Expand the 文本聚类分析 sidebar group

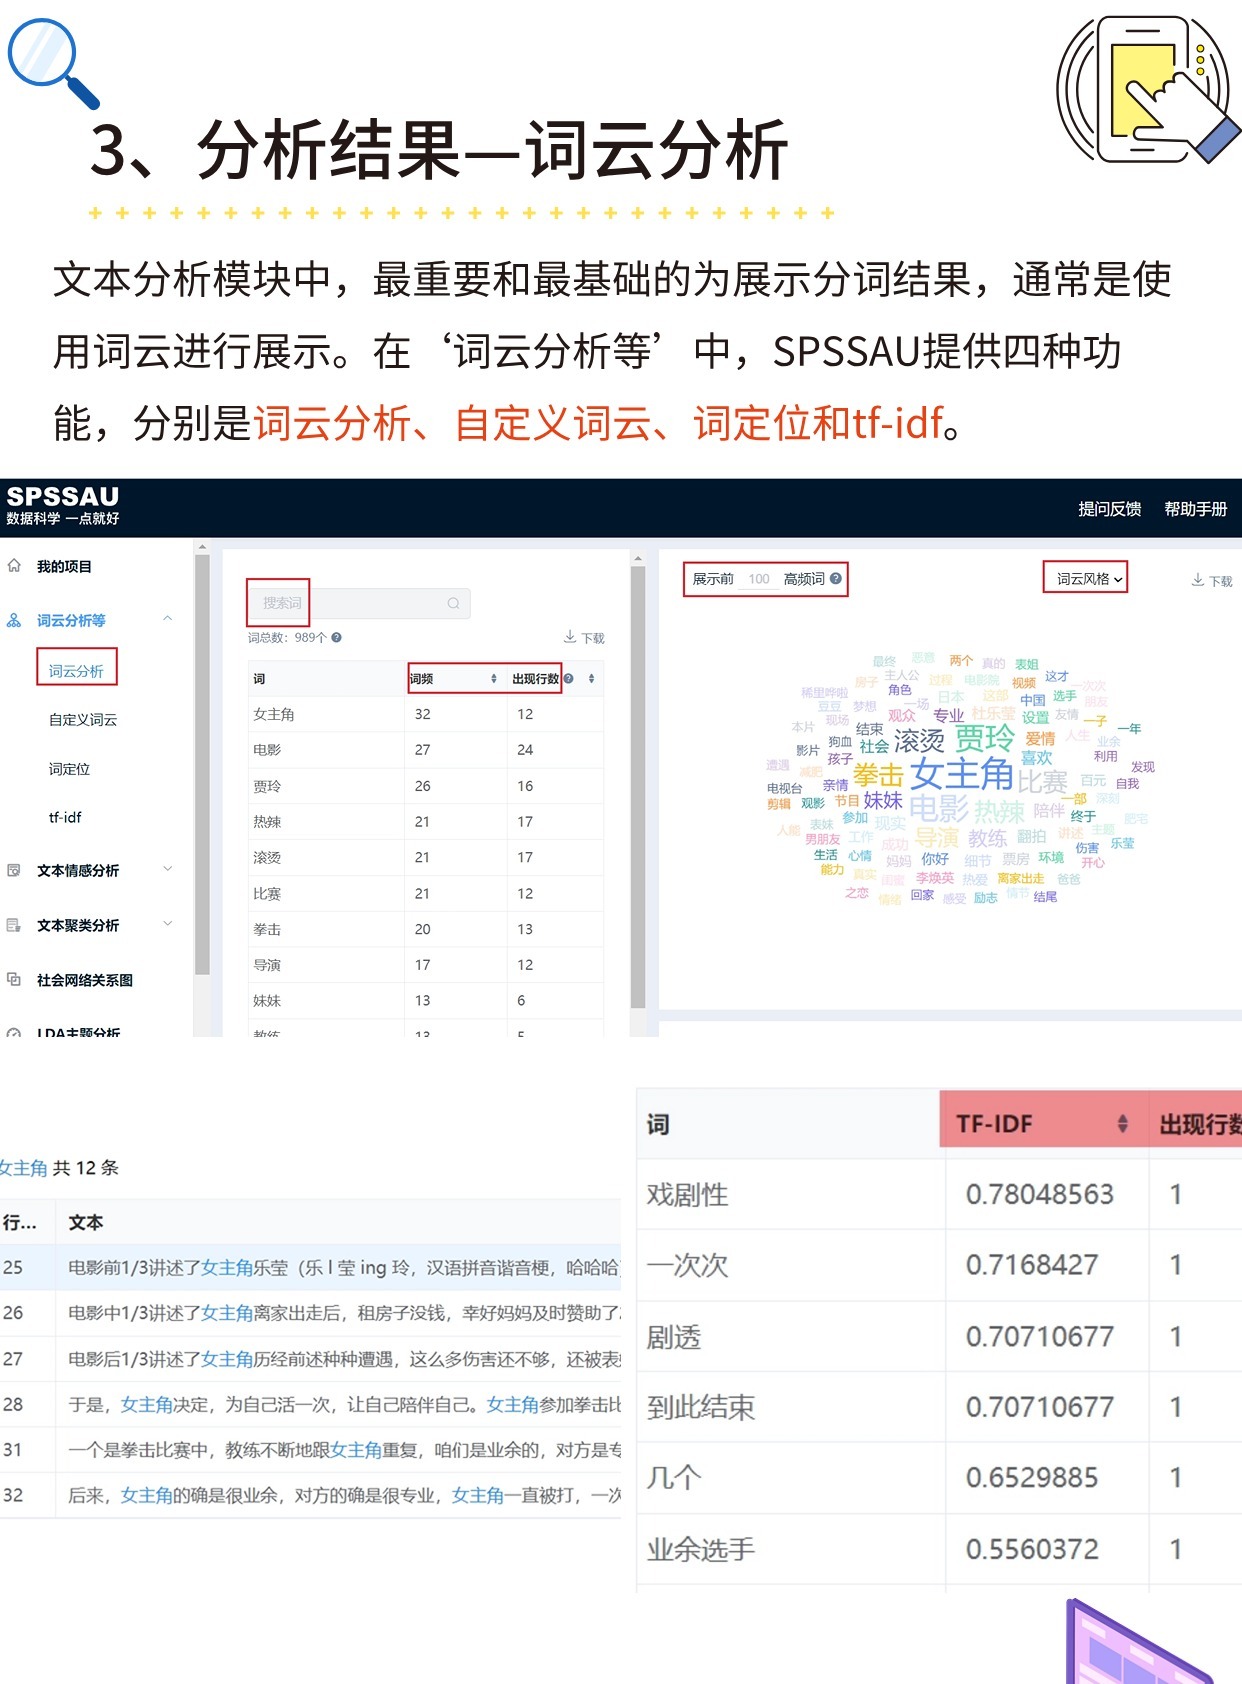coord(168,924)
